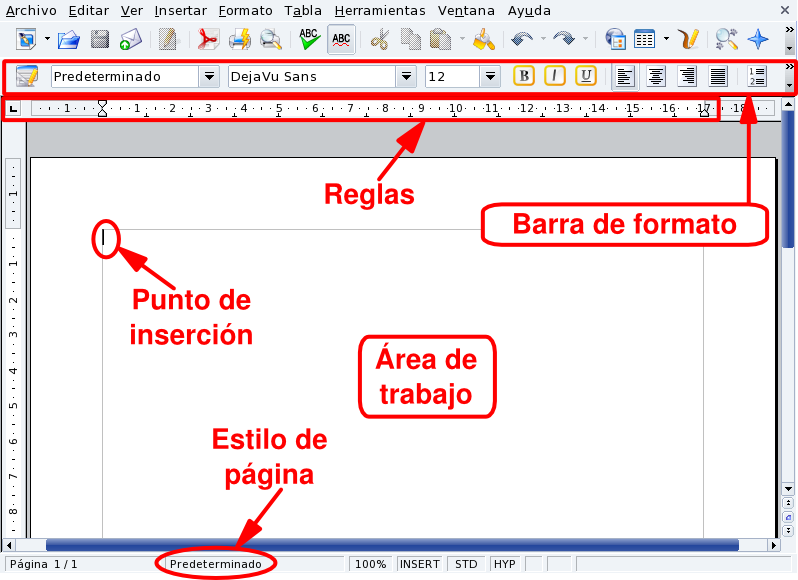The height and width of the screenshot is (580, 798).
Task: Click the Paste clipboard icon
Action: coord(441,39)
